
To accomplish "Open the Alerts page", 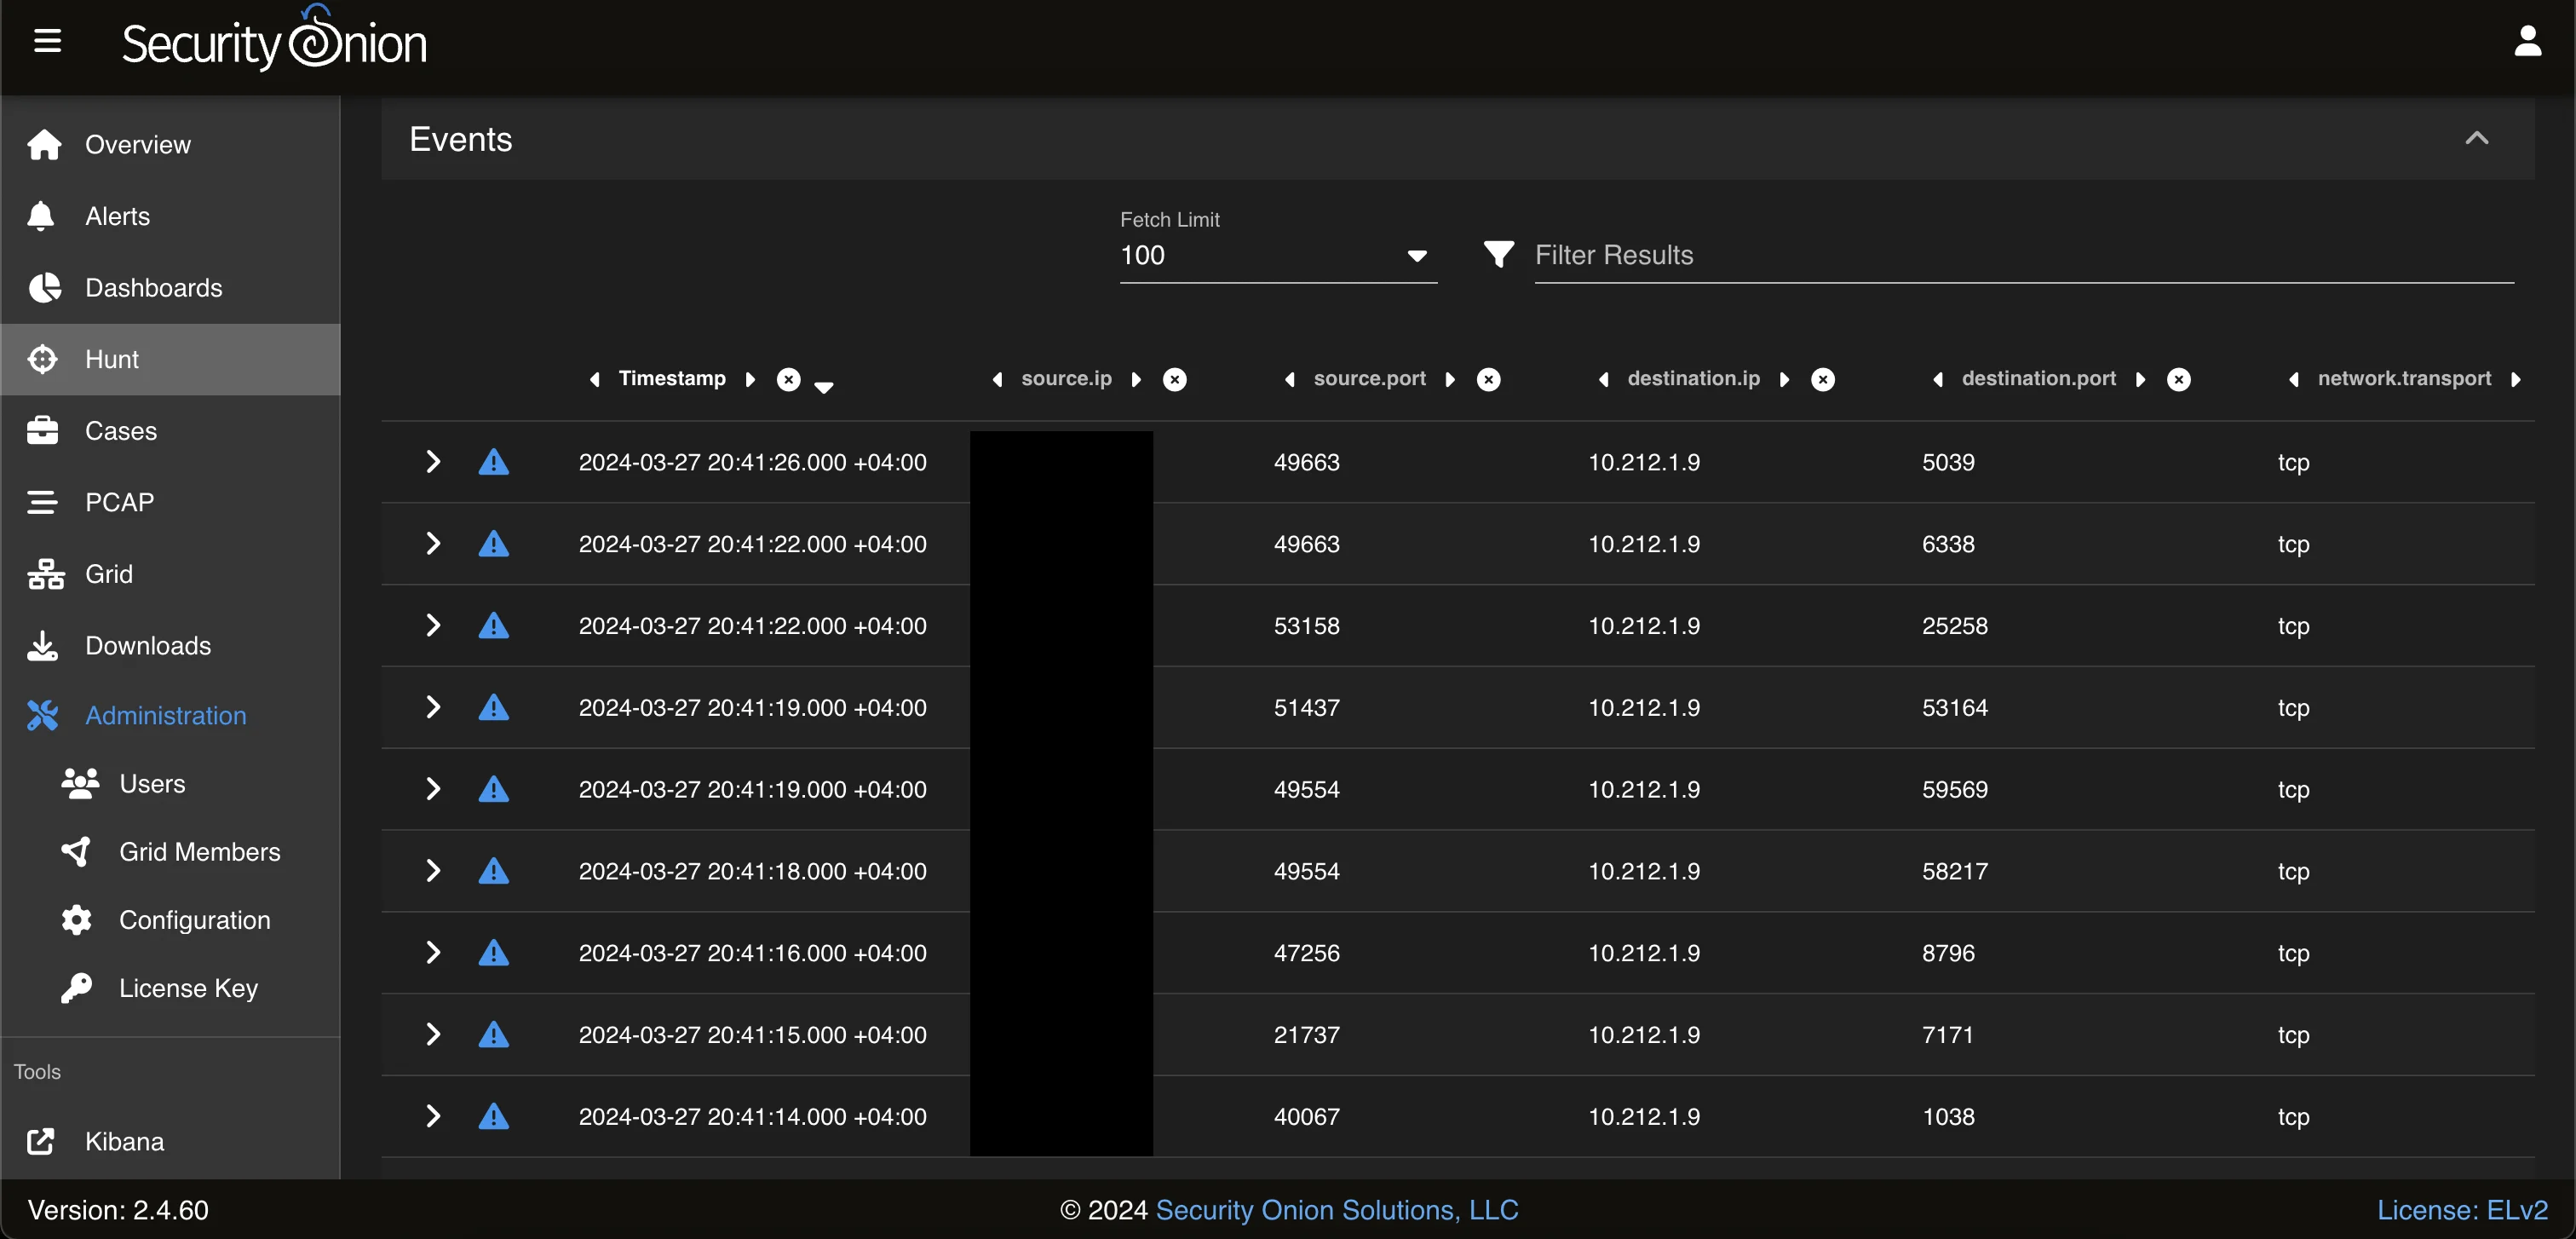I will tap(170, 216).
